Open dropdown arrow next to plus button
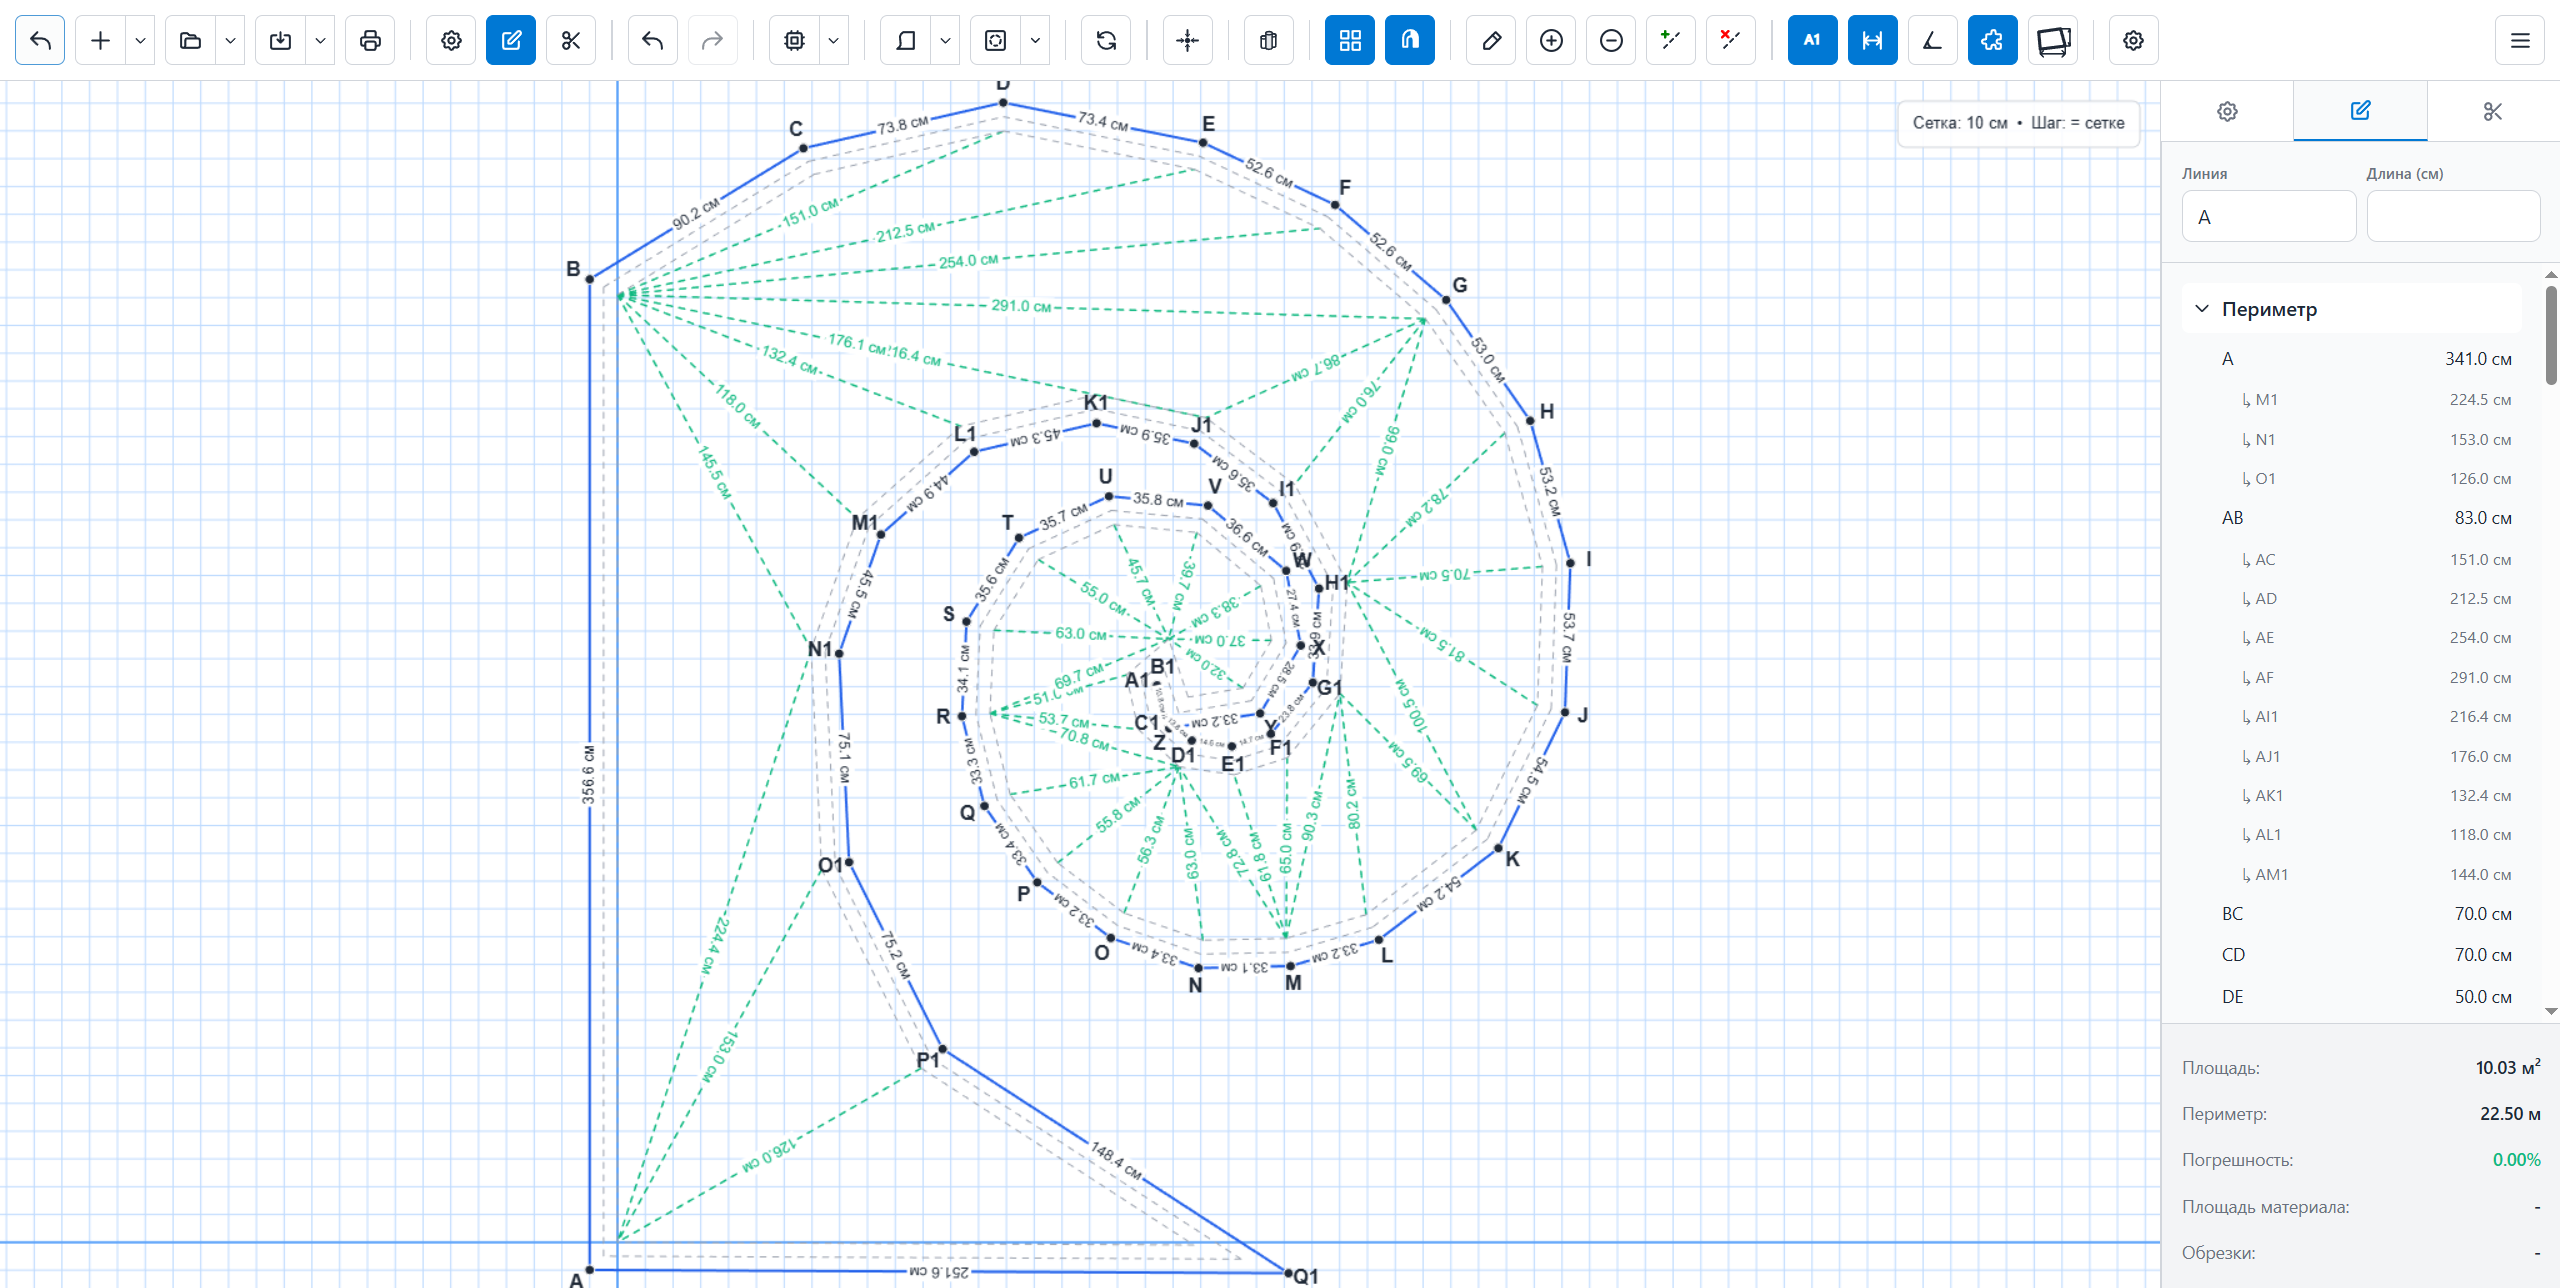 tap(141, 40)
